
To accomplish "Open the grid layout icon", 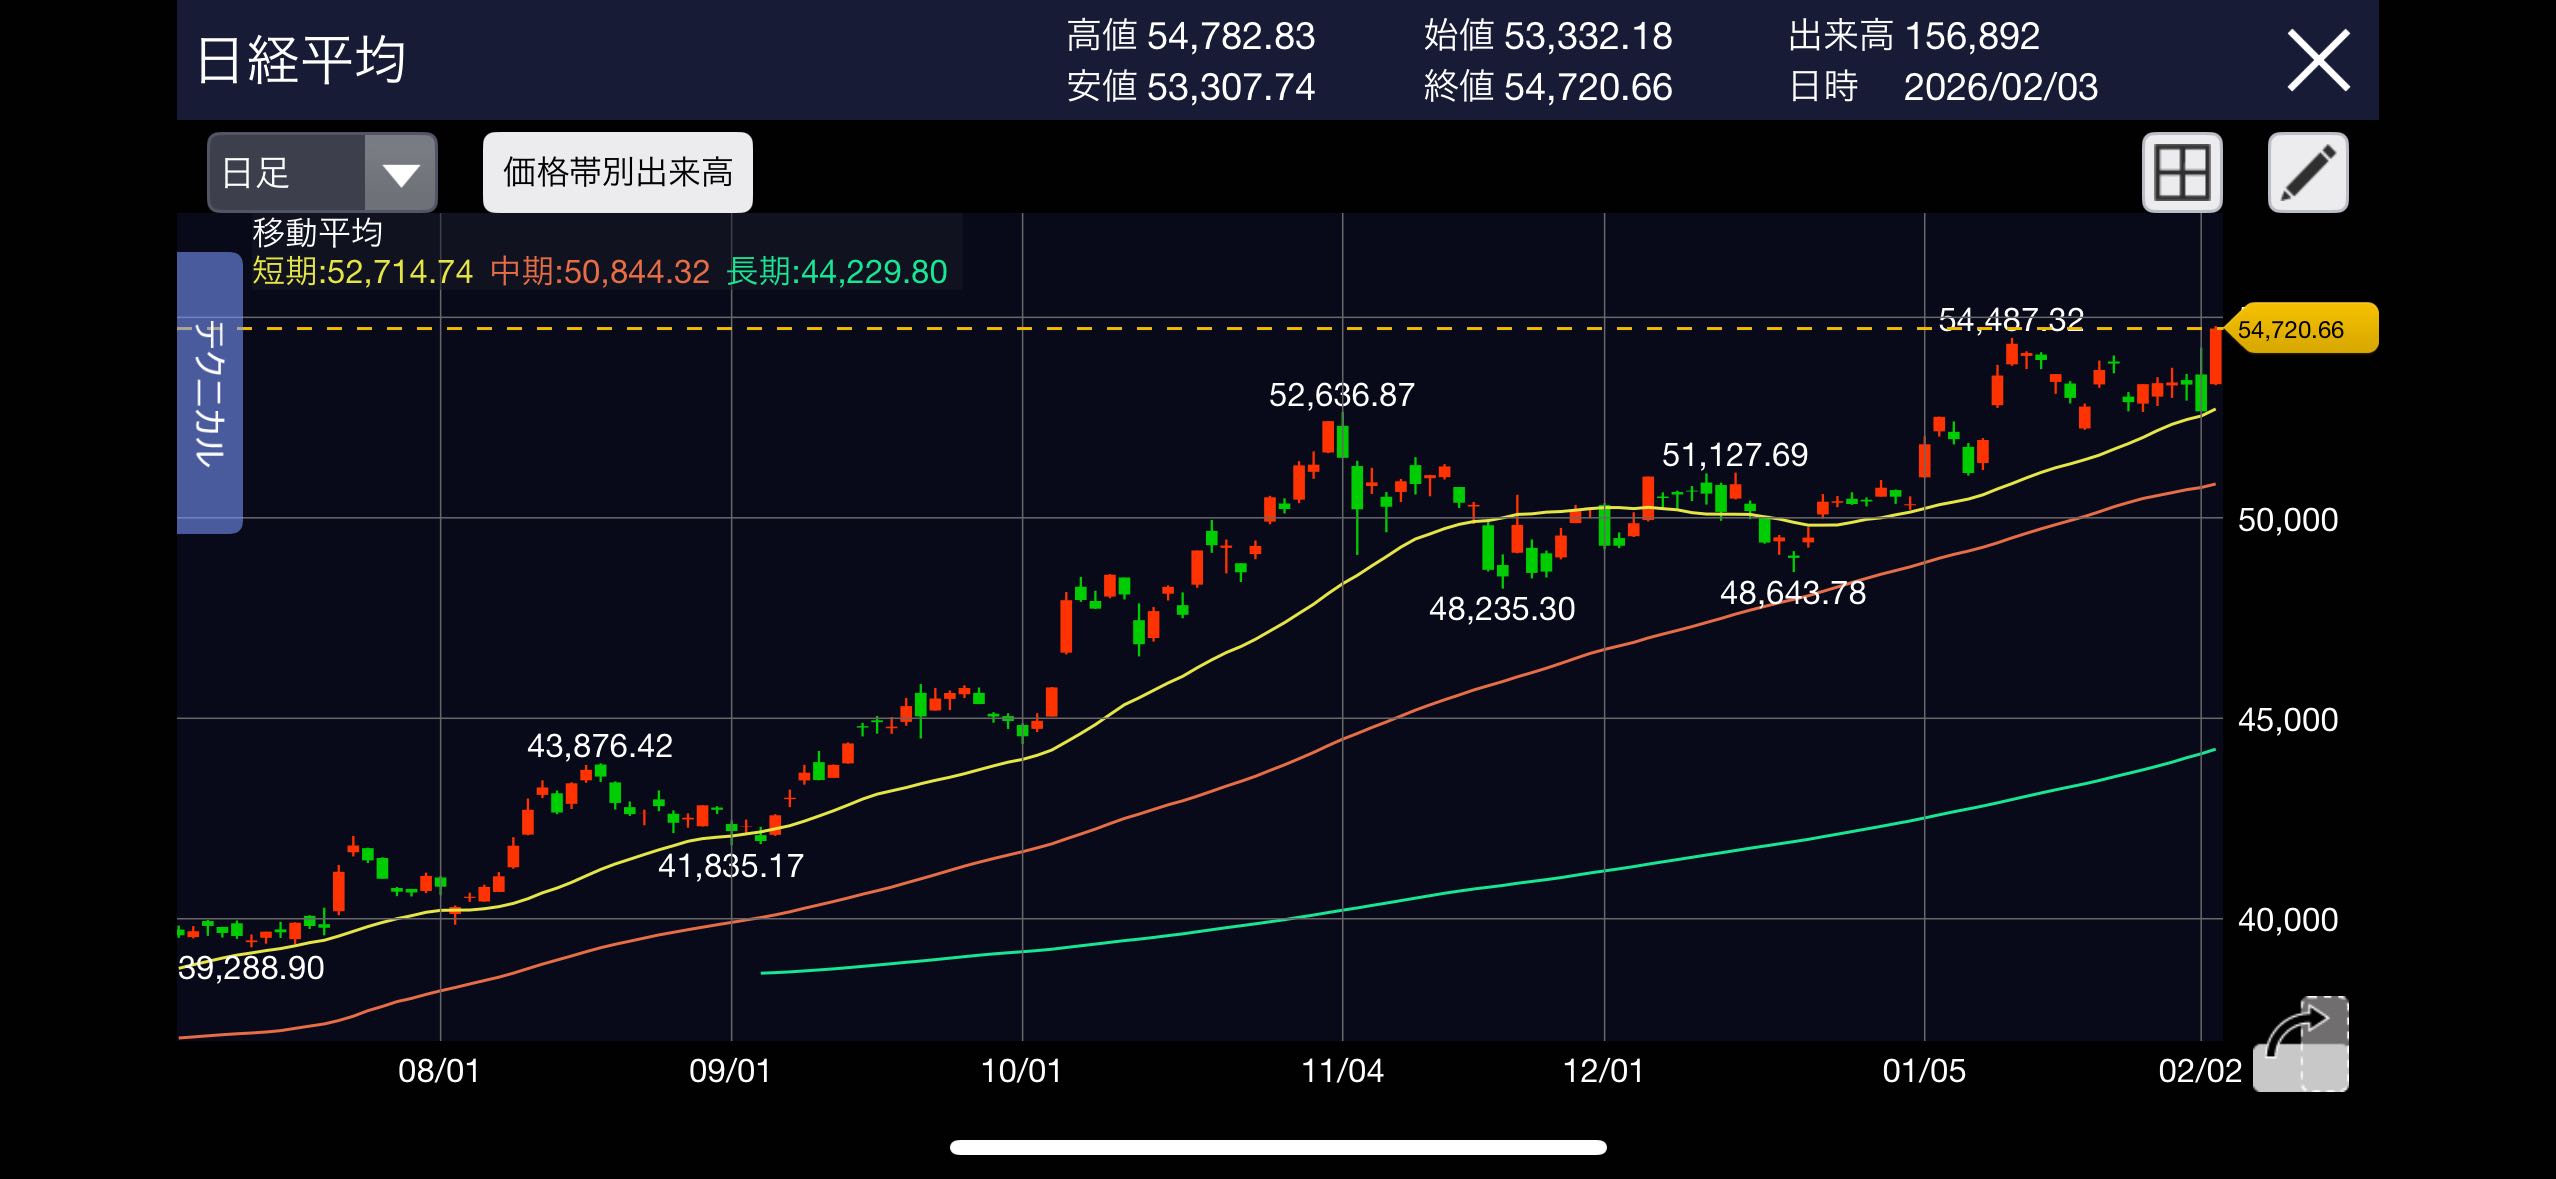I will (x=2182, y=172).
